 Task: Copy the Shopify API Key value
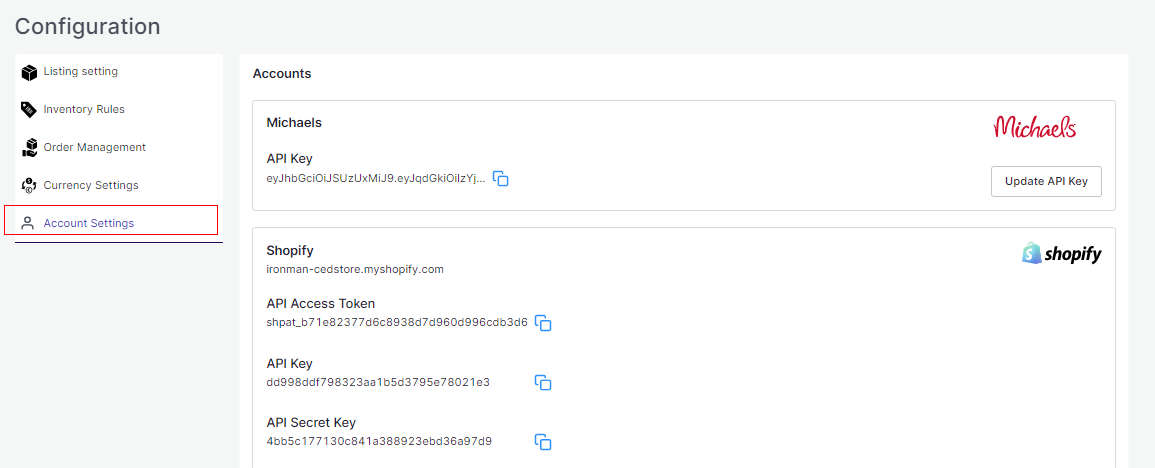[x=543, y=382]
